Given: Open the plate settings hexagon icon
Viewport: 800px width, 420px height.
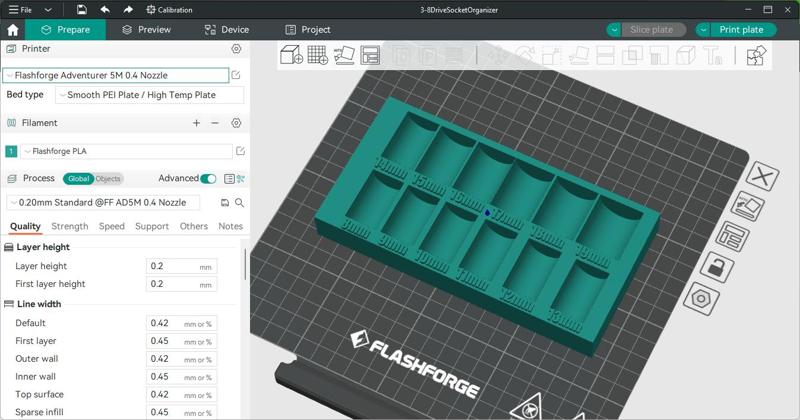Looking at the screenshot, I should 702,299.
